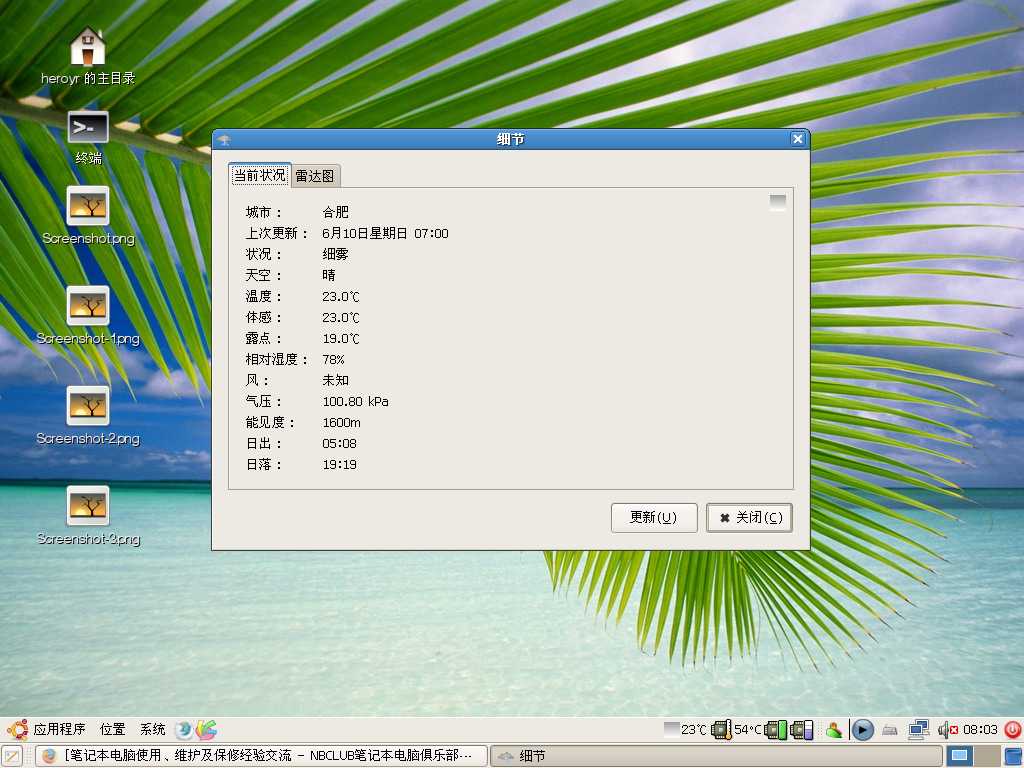Click the 关闭(C) button

749,518
